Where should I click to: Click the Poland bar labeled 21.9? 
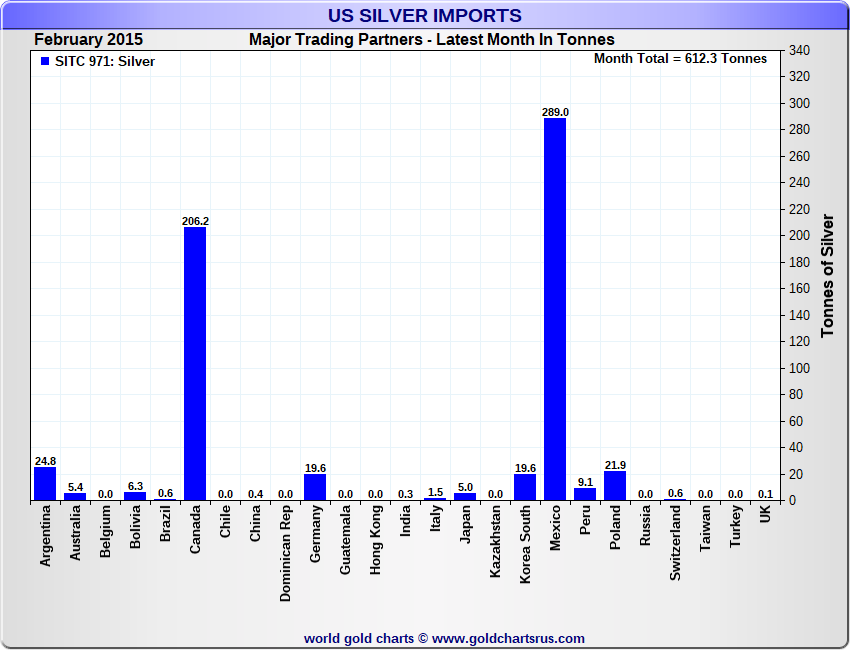click(615, 485)
